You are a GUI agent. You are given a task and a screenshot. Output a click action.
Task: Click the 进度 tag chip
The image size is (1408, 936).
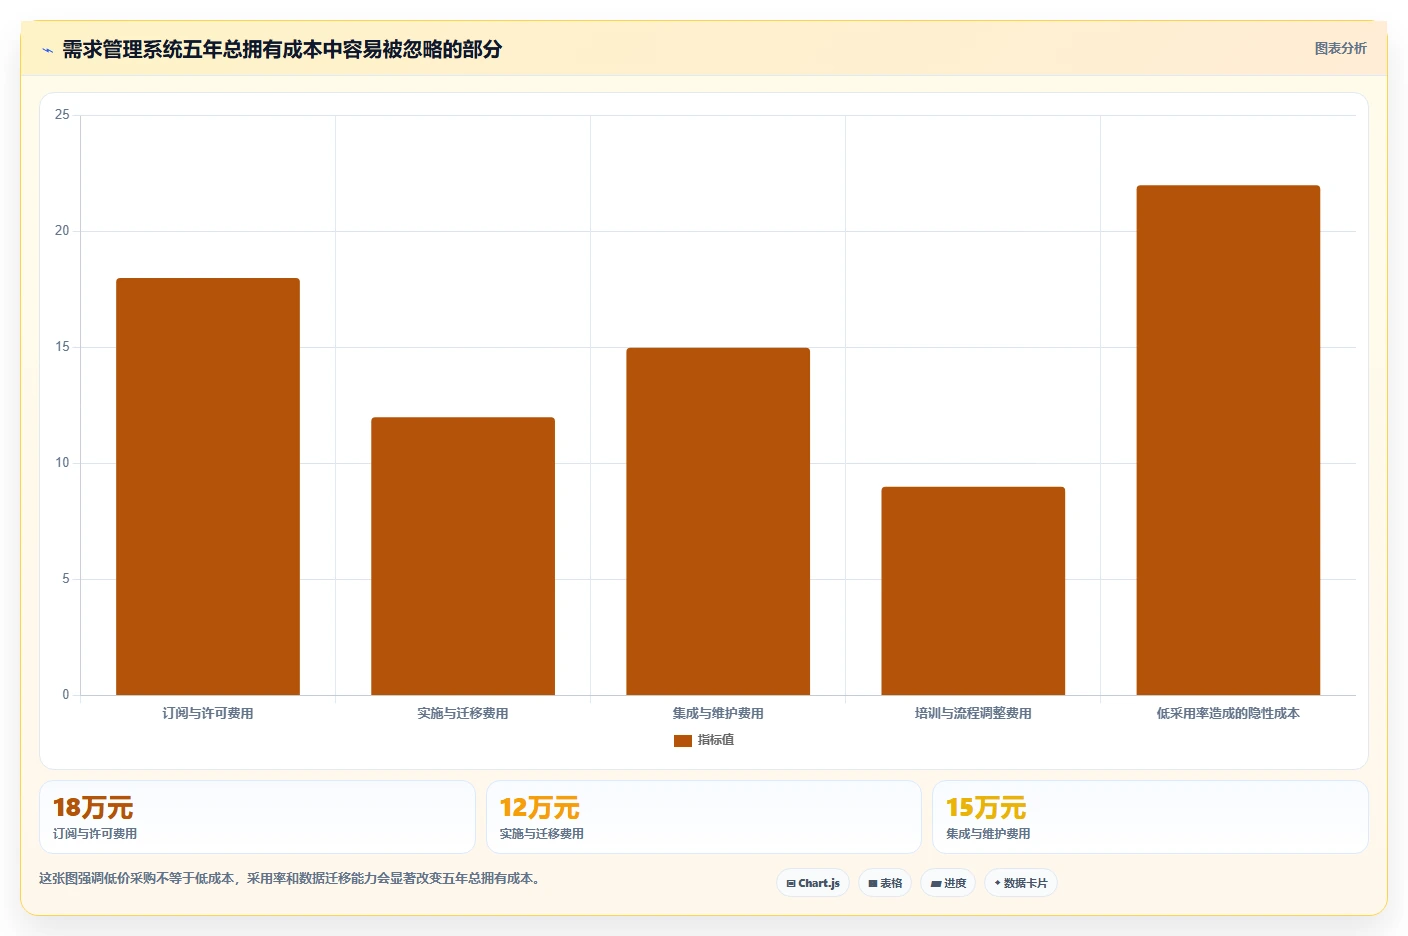[948, 883]
